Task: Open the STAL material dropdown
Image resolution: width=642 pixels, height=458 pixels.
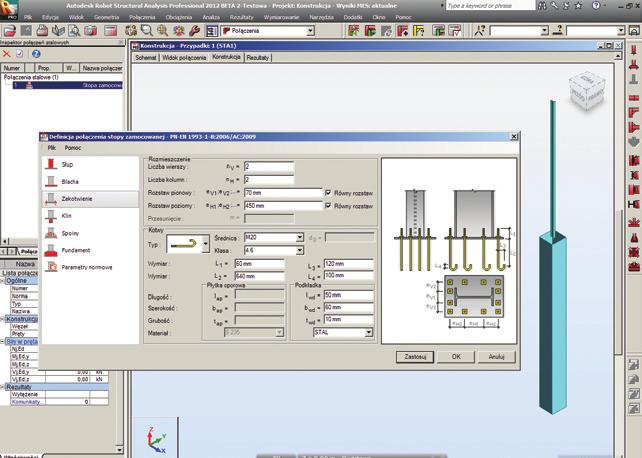Action: pyautogui.click(x=368, y=333)
